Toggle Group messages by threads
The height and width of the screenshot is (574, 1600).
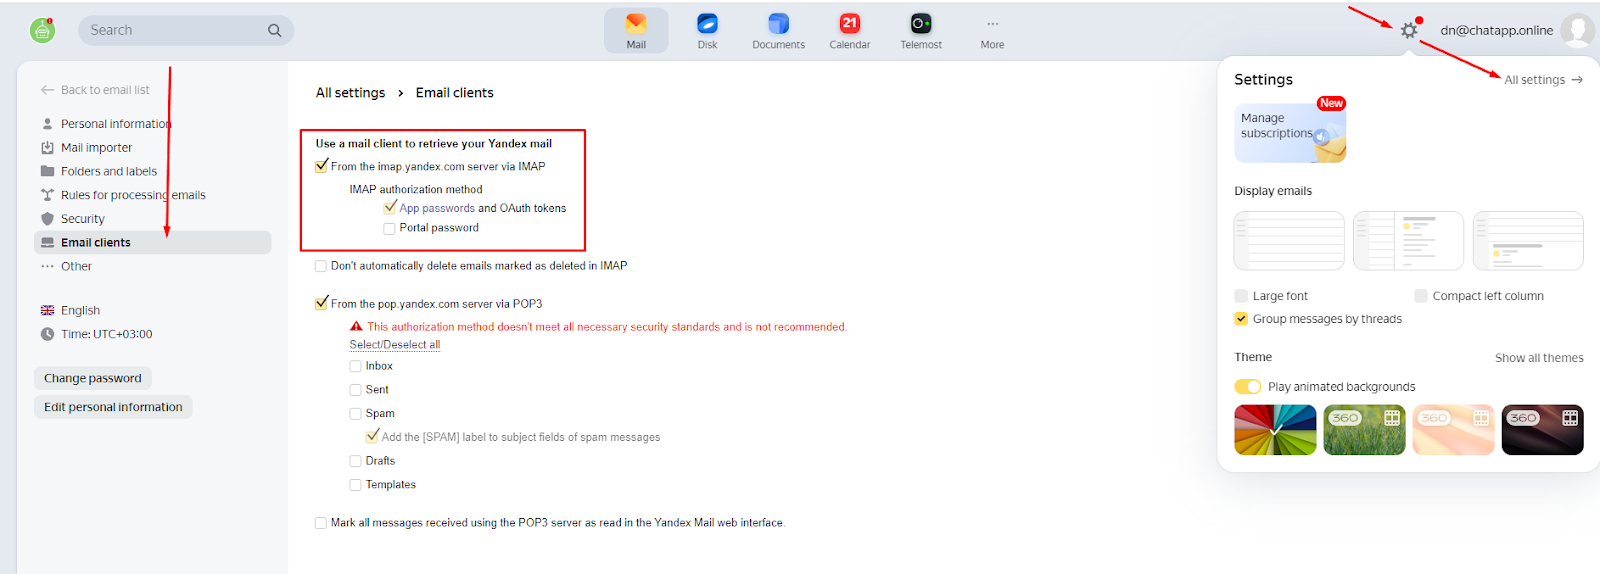click(1241, 319)
